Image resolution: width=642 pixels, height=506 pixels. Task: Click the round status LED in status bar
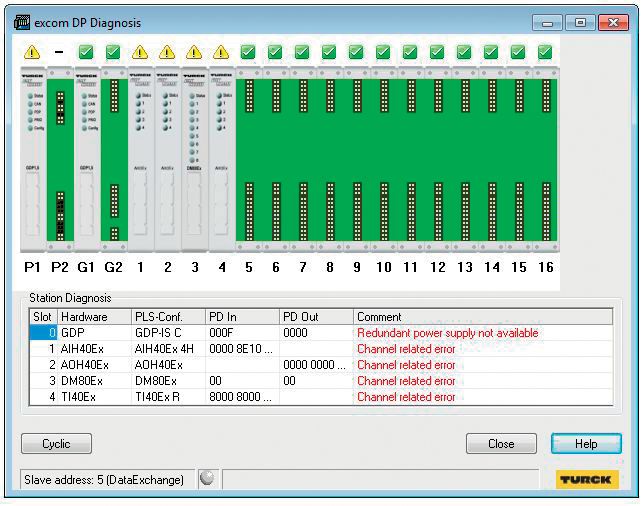pyautogui.click(x=207, y=478)
